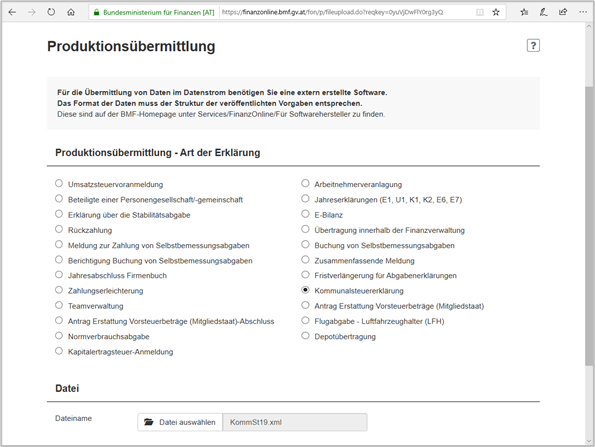Open the browser settings ellipsis menu

tap(583, 12)
